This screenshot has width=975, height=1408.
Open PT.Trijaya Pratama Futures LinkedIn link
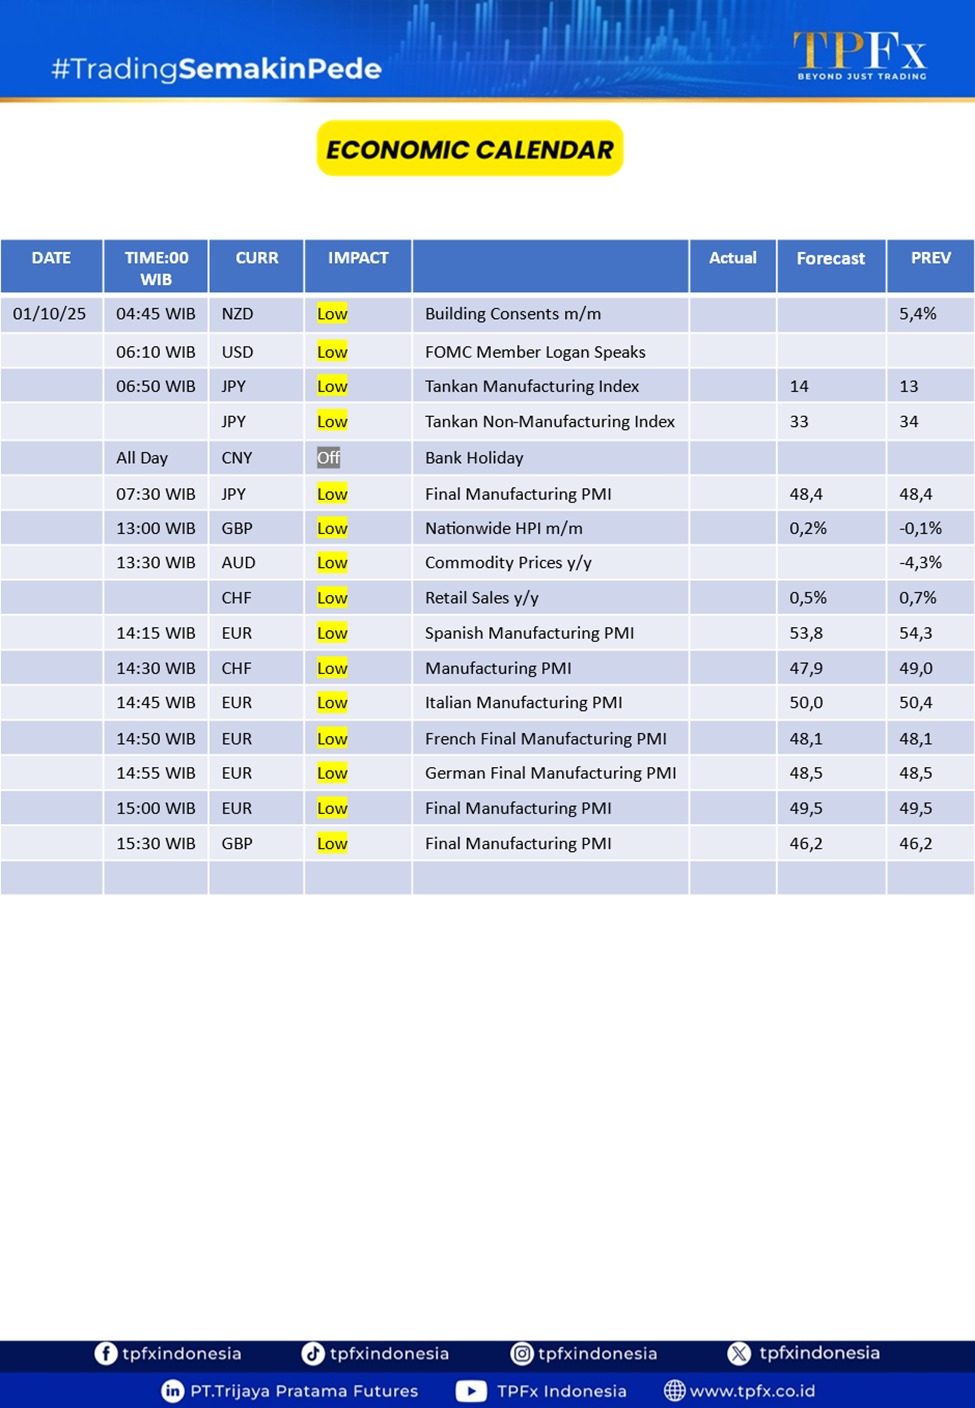coord(304,1391)
